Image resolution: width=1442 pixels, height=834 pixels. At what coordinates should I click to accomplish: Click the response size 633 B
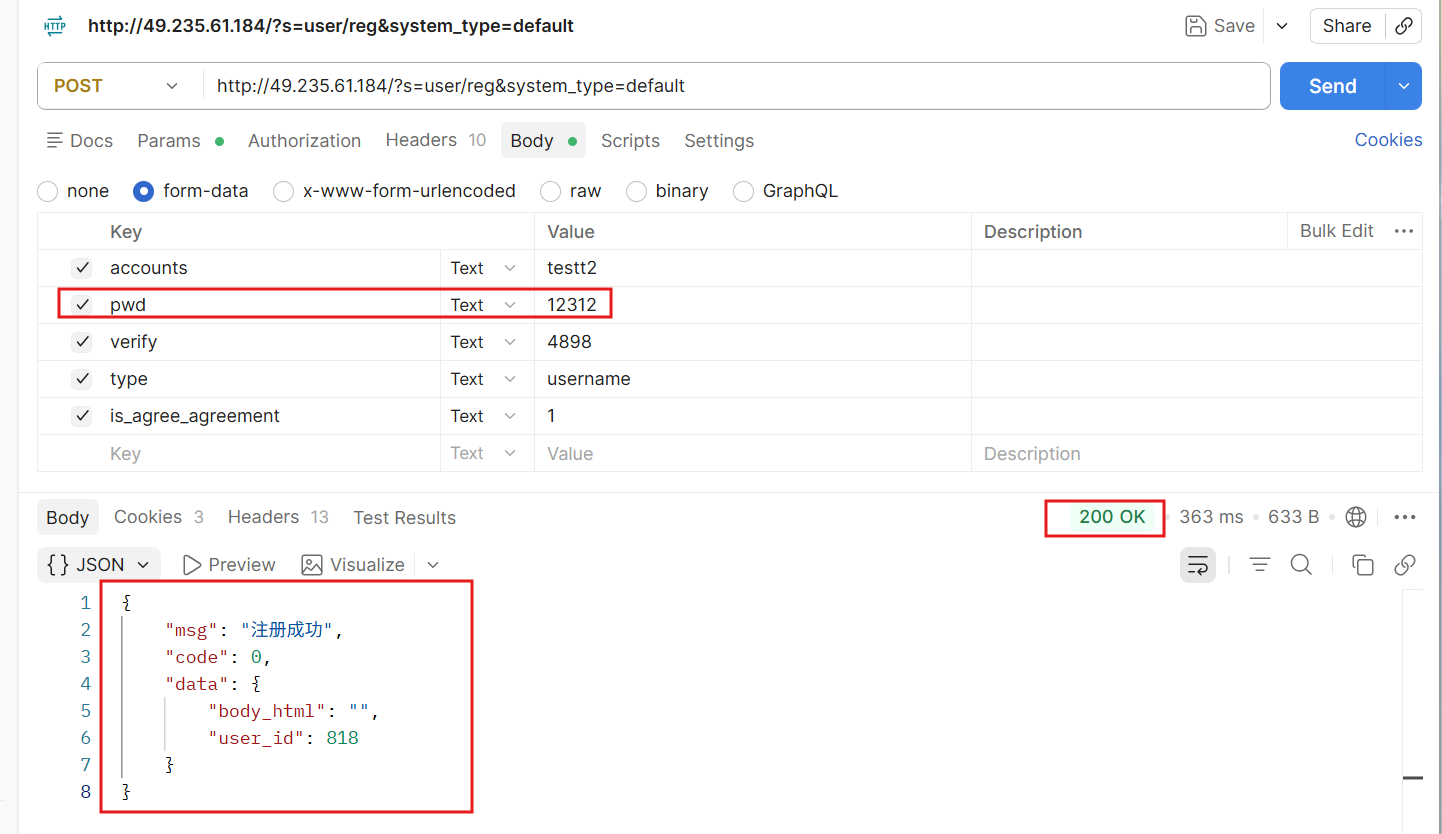coord(1293,517)
